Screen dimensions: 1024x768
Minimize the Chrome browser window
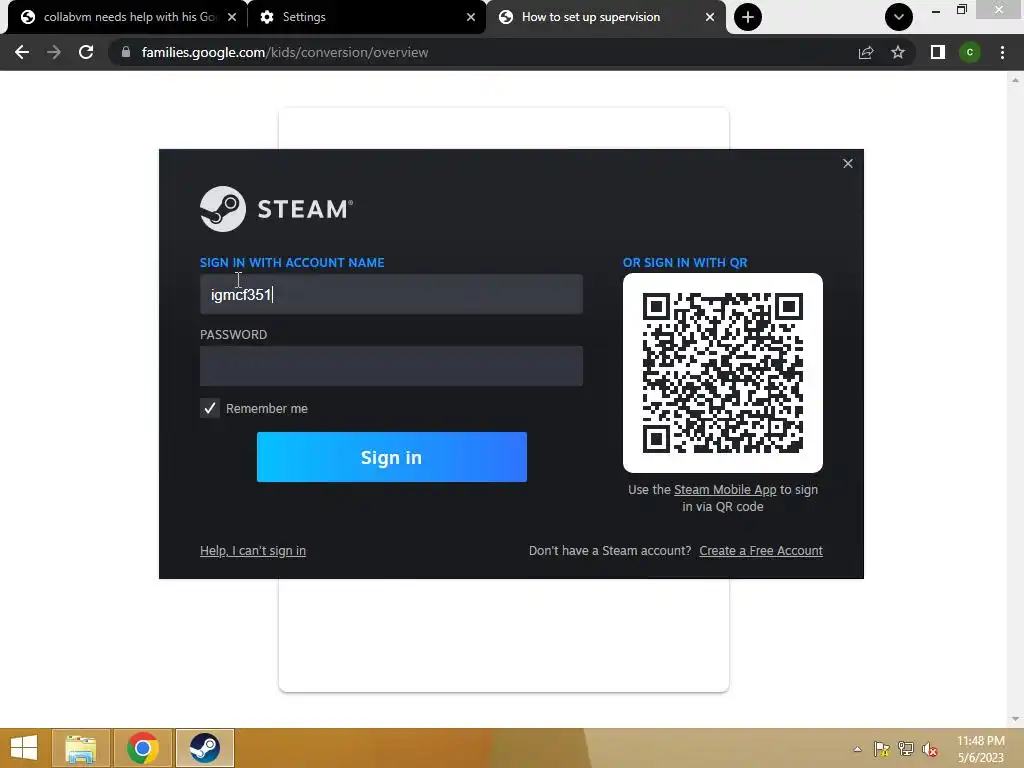click(936, 10)
